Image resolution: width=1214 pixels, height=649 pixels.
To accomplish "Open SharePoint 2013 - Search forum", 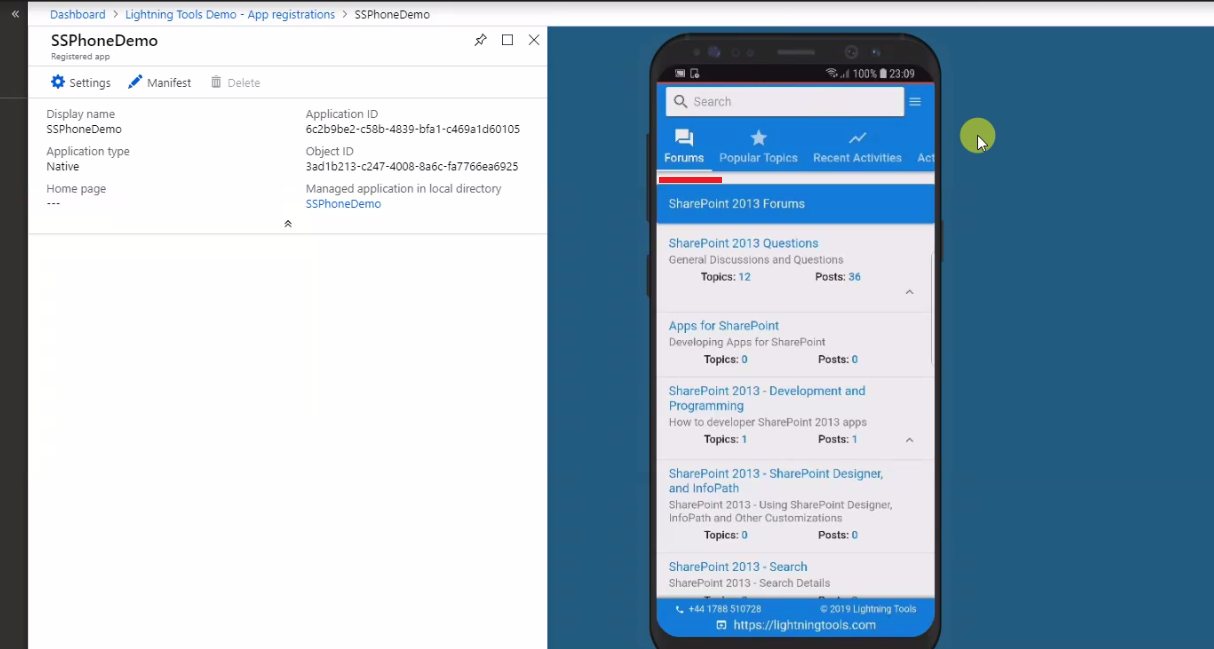I will coord(738,567).
